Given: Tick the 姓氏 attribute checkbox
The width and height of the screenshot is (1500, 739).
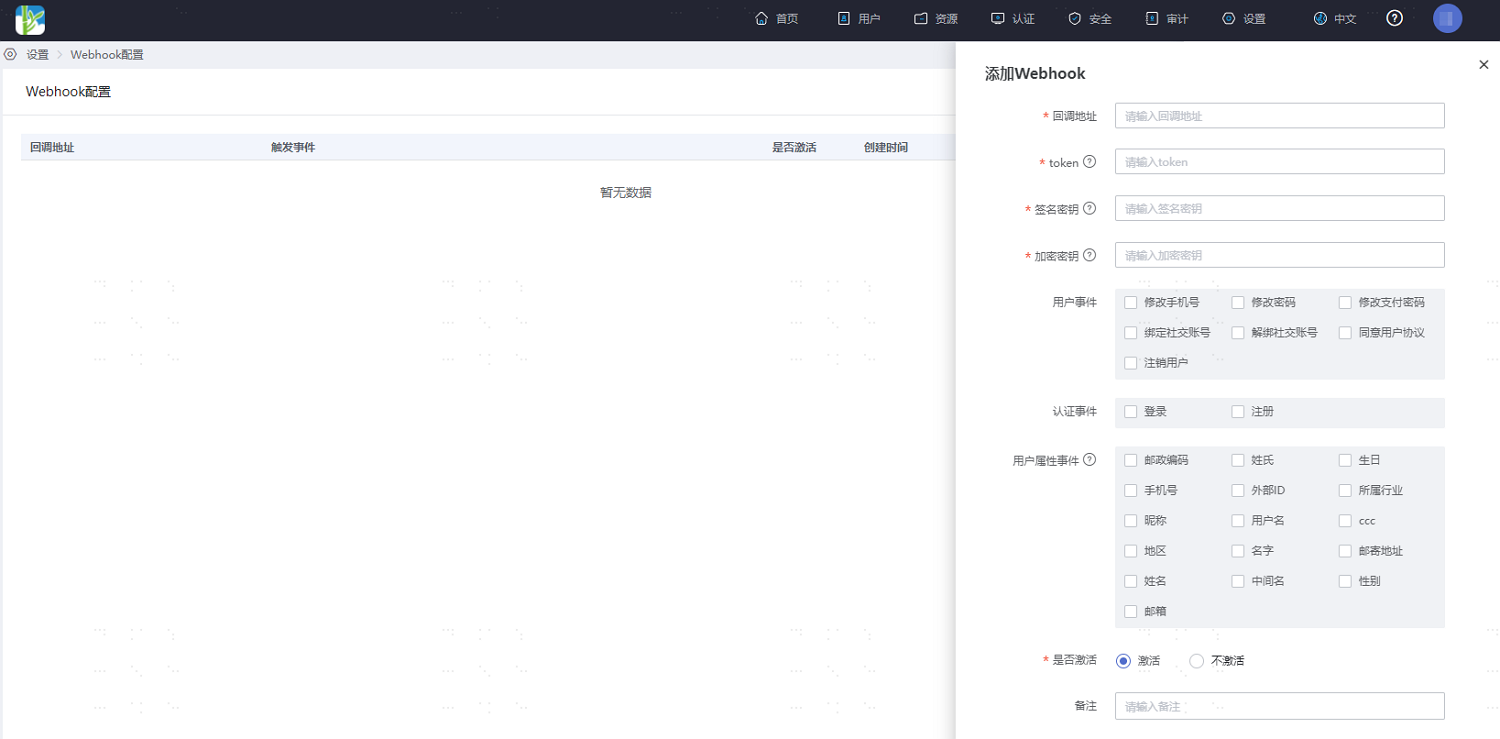Looking at the screenshot, I should click(x=1238, y=460).
